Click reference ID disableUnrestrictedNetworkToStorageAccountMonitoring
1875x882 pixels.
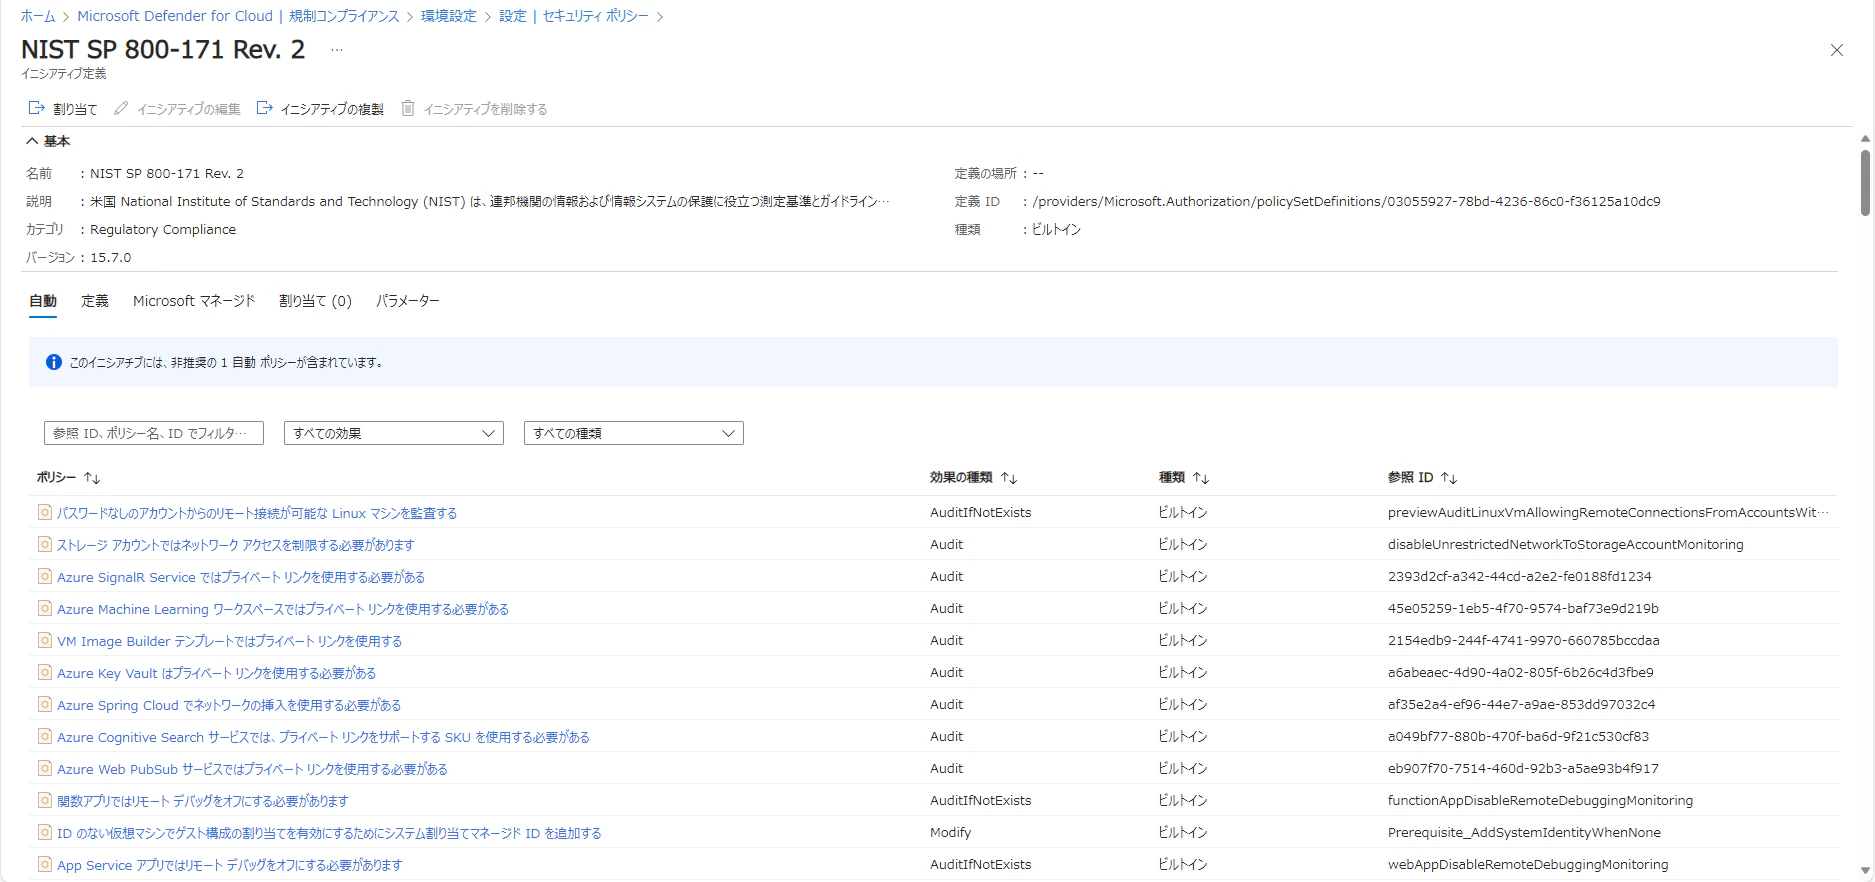pos(1566,544)
